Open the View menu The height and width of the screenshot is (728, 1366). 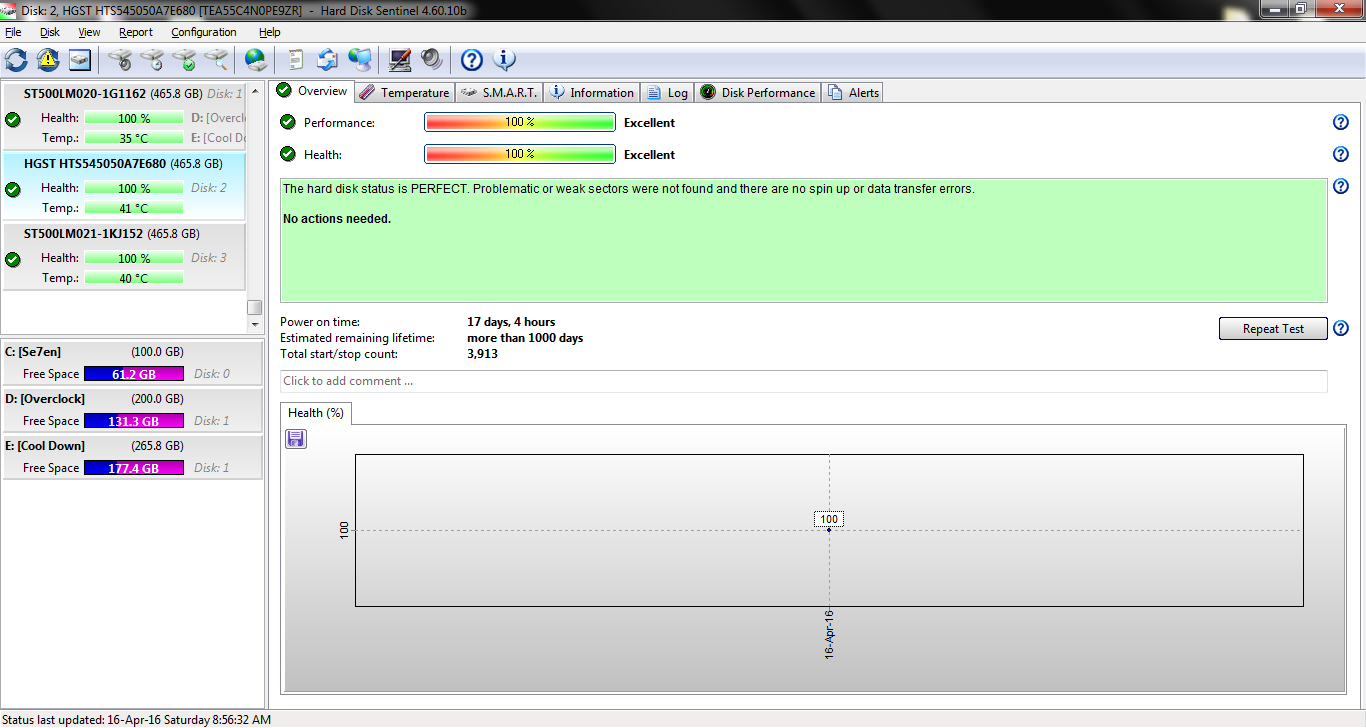89,32
